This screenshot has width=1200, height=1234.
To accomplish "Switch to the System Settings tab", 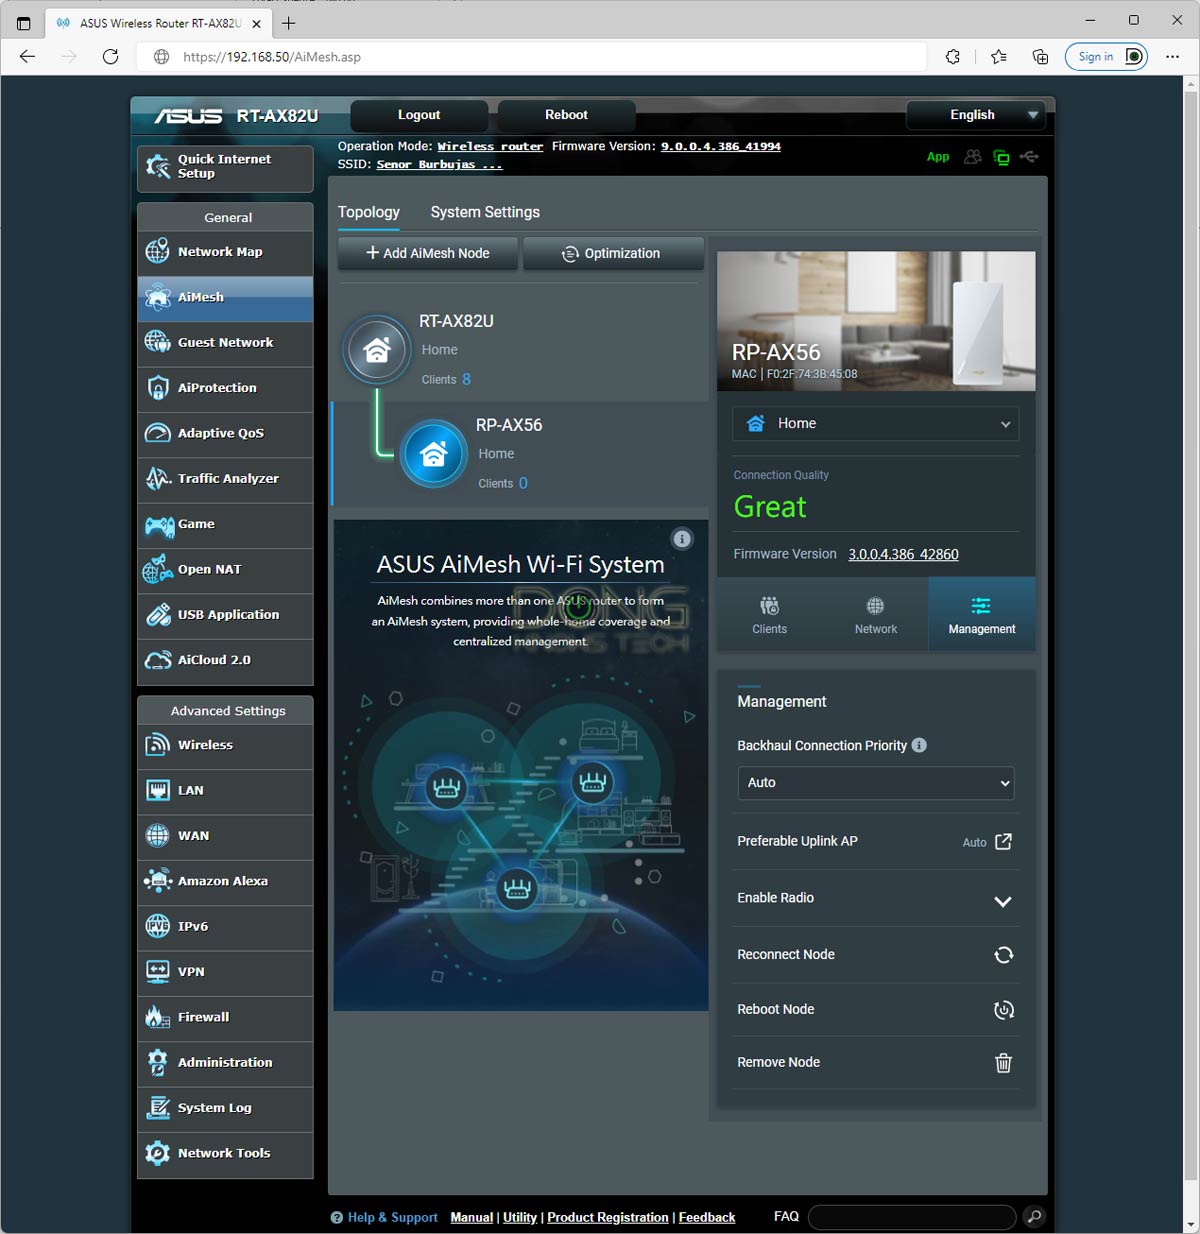I will coord(485,212).
